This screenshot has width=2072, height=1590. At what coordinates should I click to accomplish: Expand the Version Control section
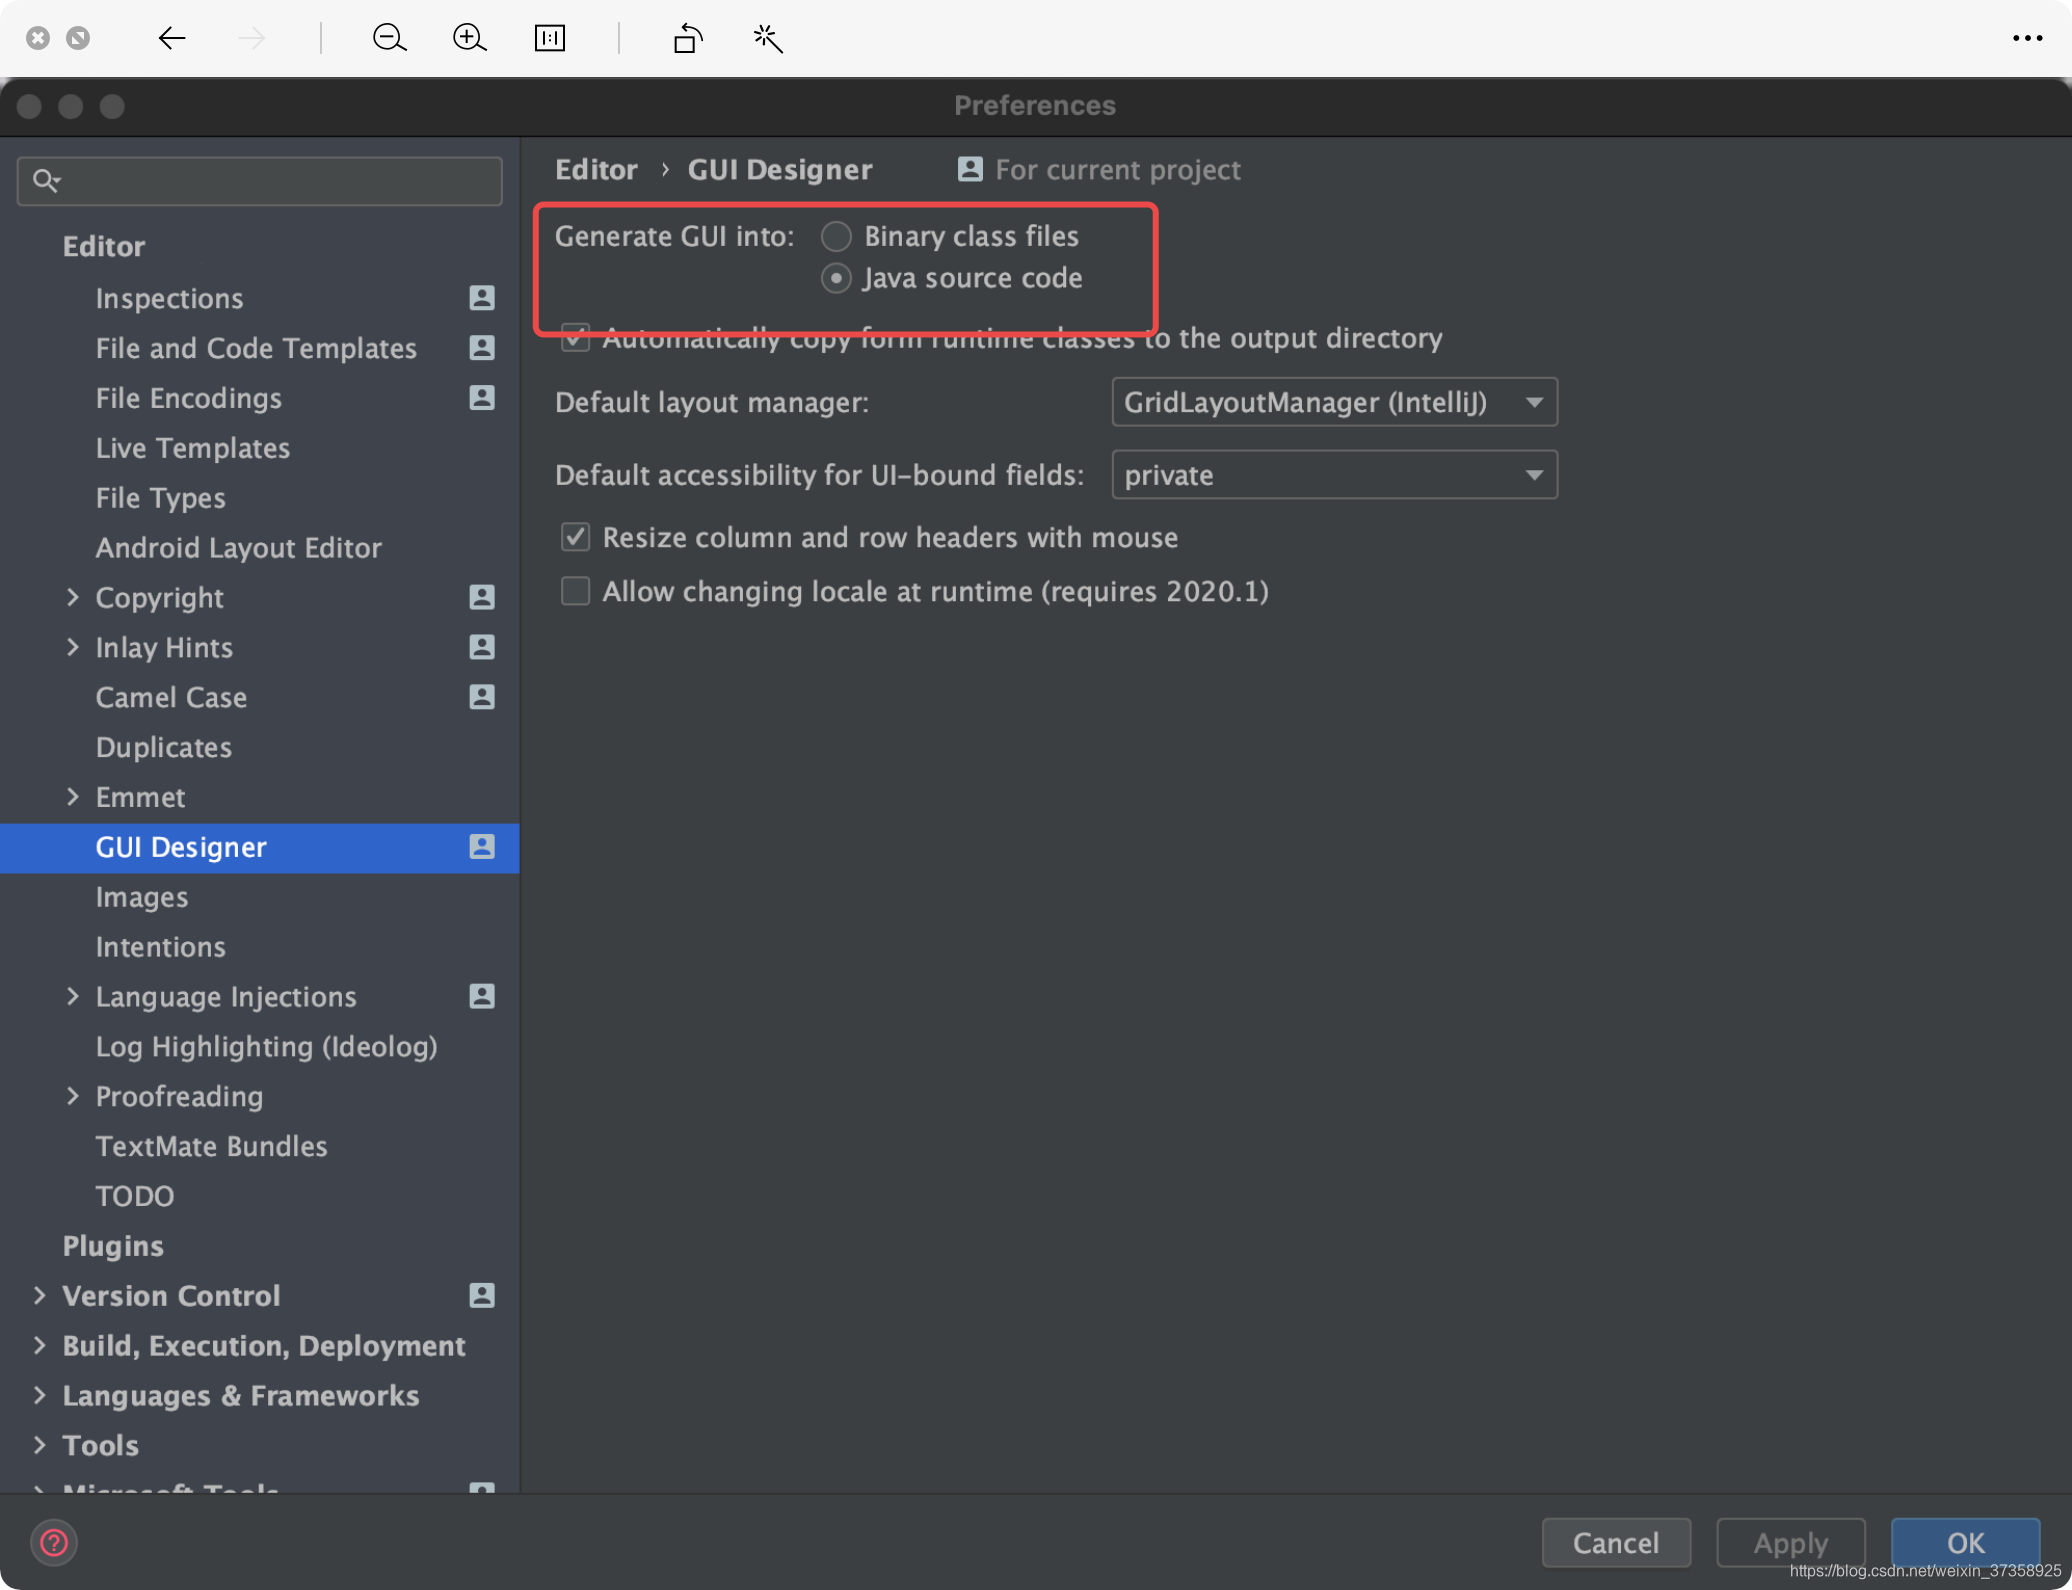(39, 1295)
